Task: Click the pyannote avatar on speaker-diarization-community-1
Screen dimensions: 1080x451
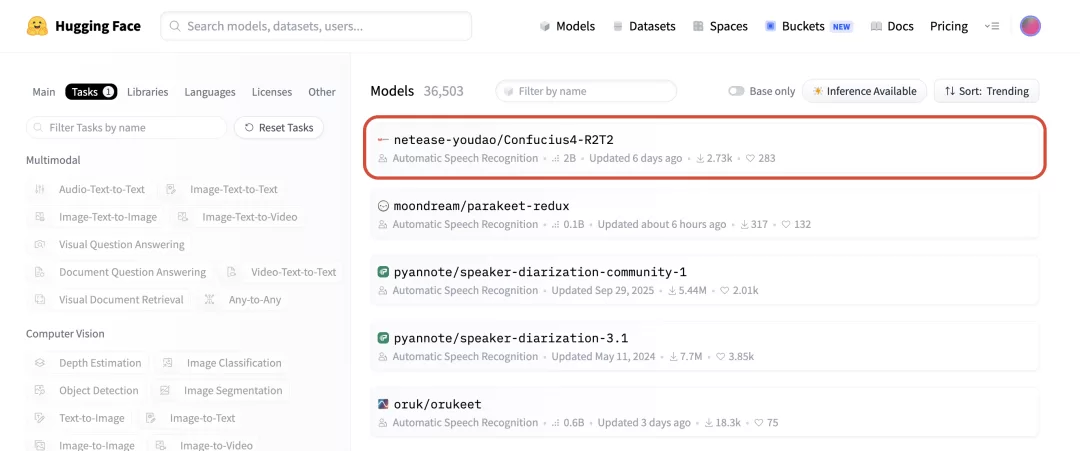Action: [384, 272]
